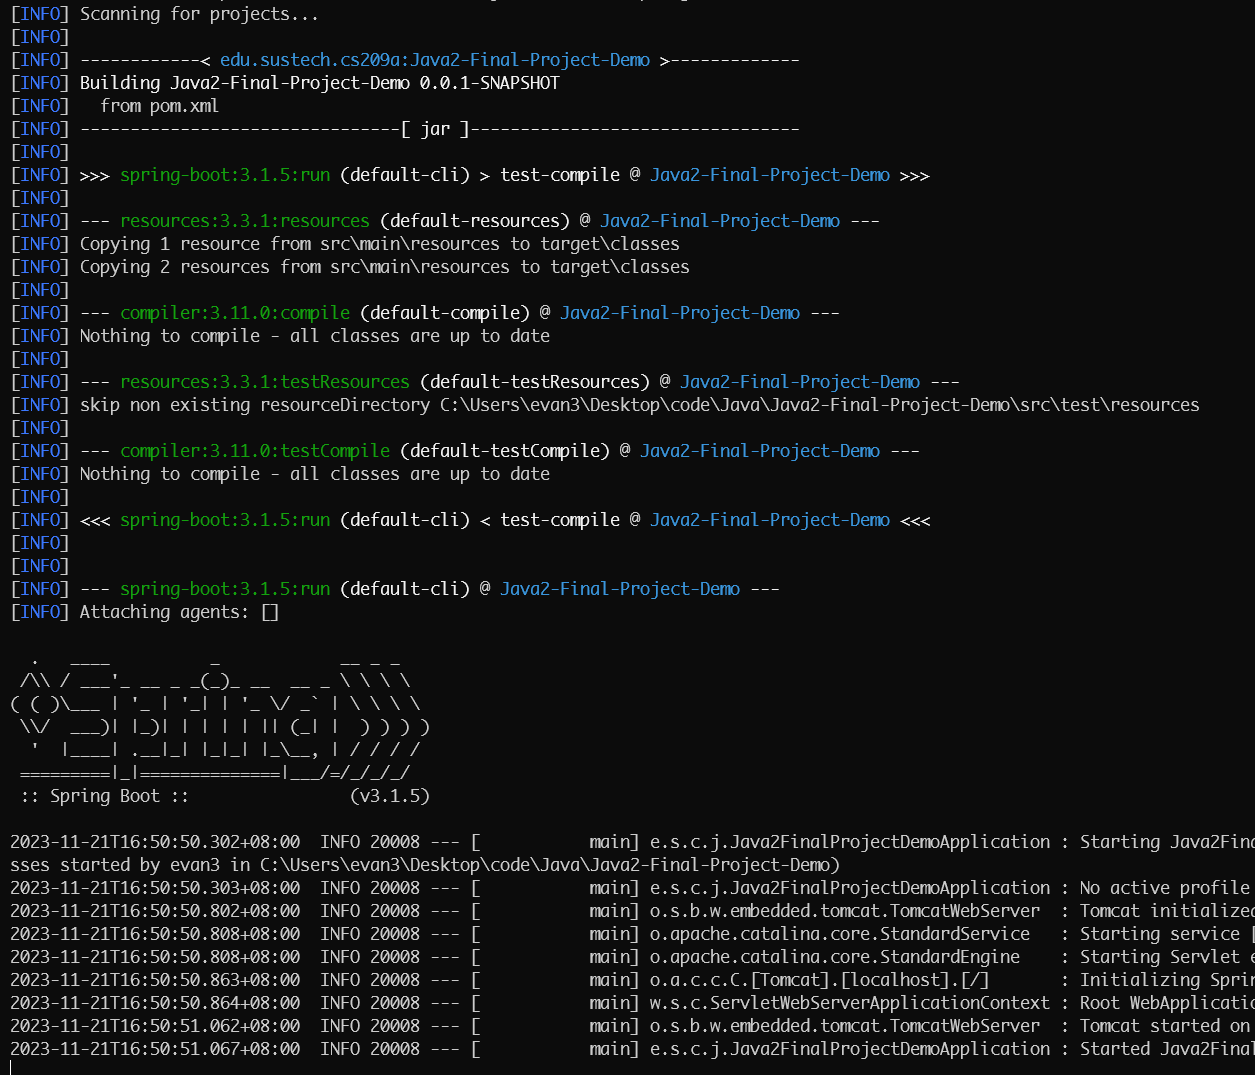Select the Java2-Final-Project-Demo name in the header
1255x1075 pixels.
click(771, 174)
